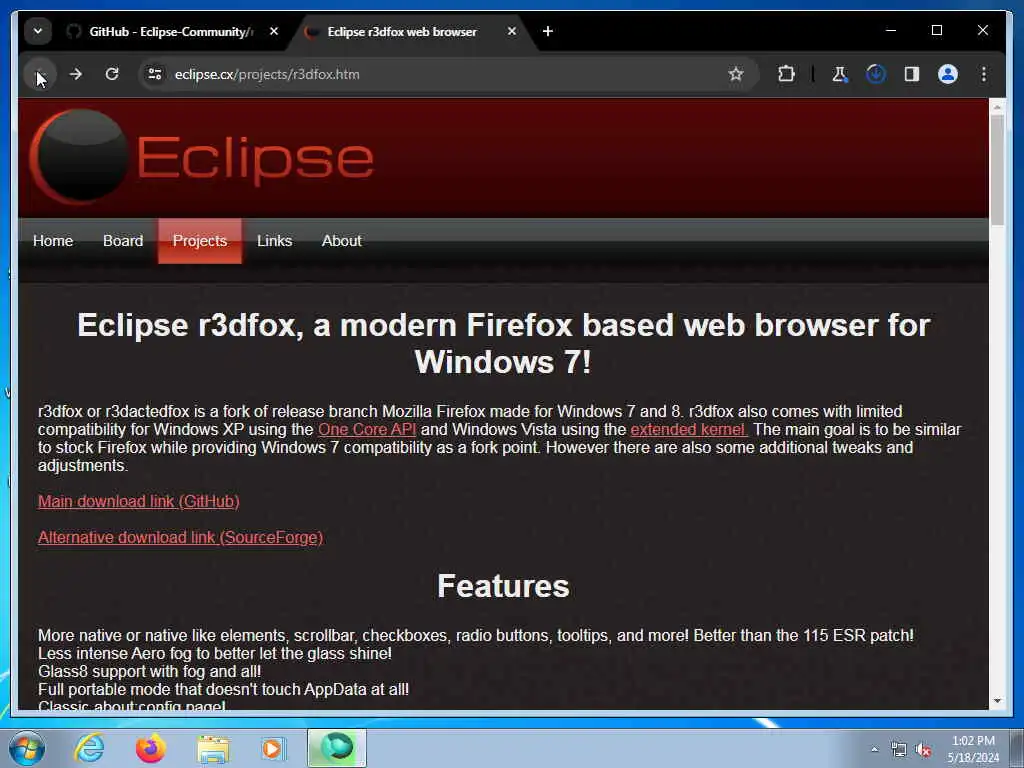Follow the One Core API link

point(367,430)
